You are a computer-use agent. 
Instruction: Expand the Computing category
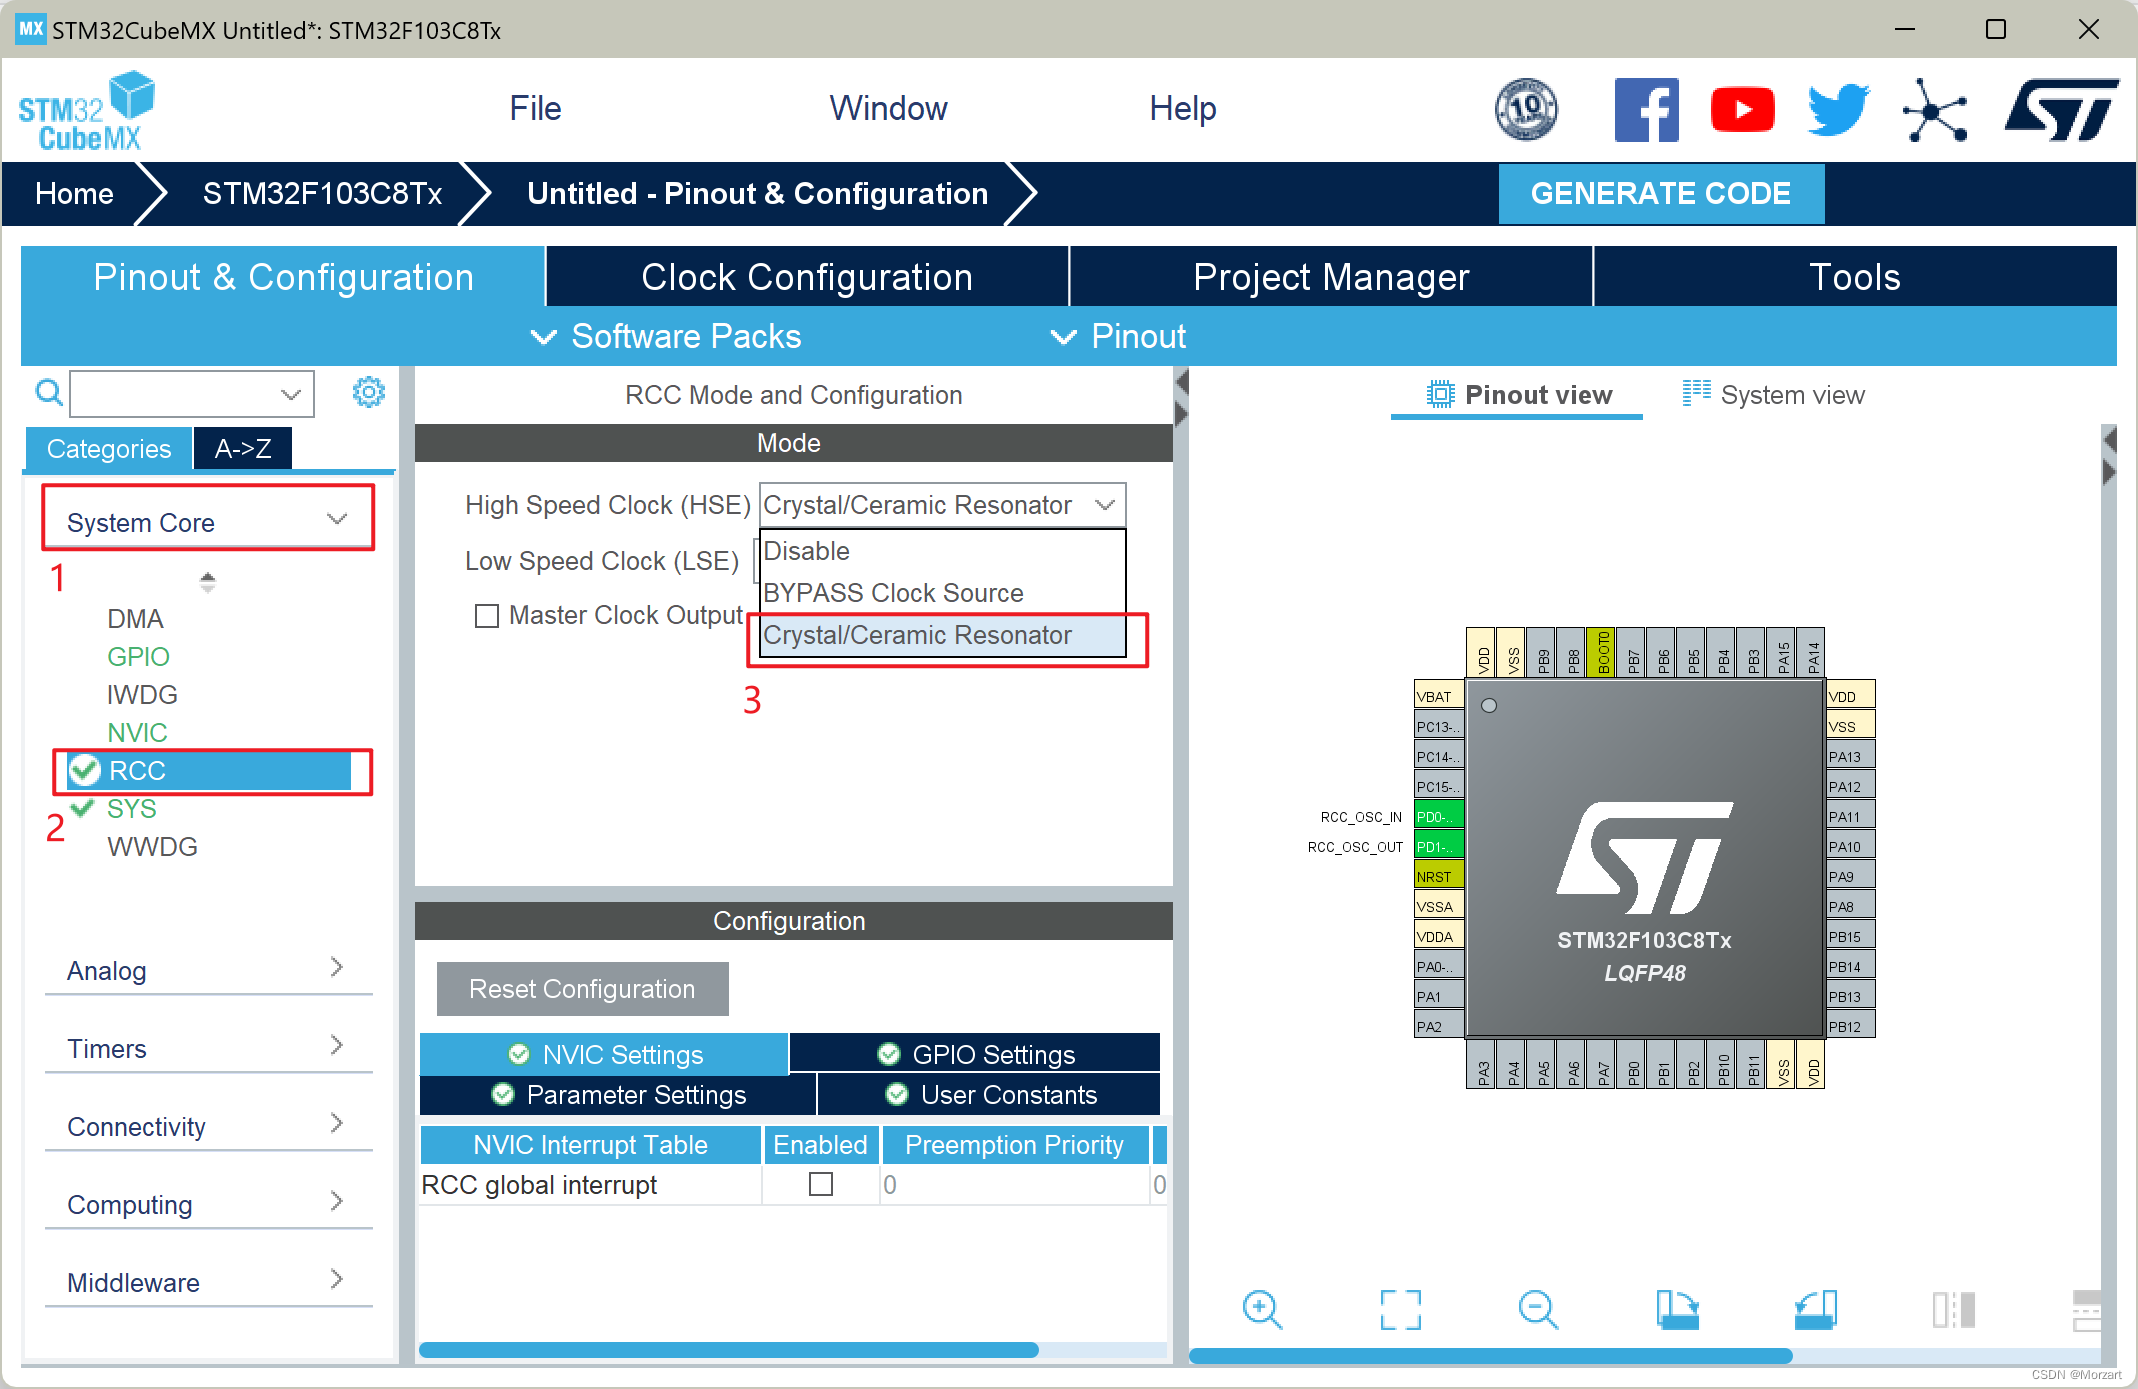point(208,1204)
